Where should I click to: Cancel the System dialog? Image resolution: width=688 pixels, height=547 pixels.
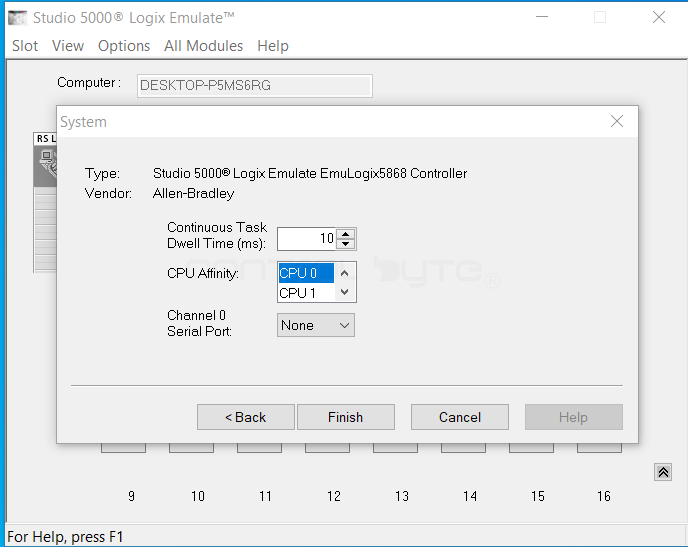click(460, 417)
